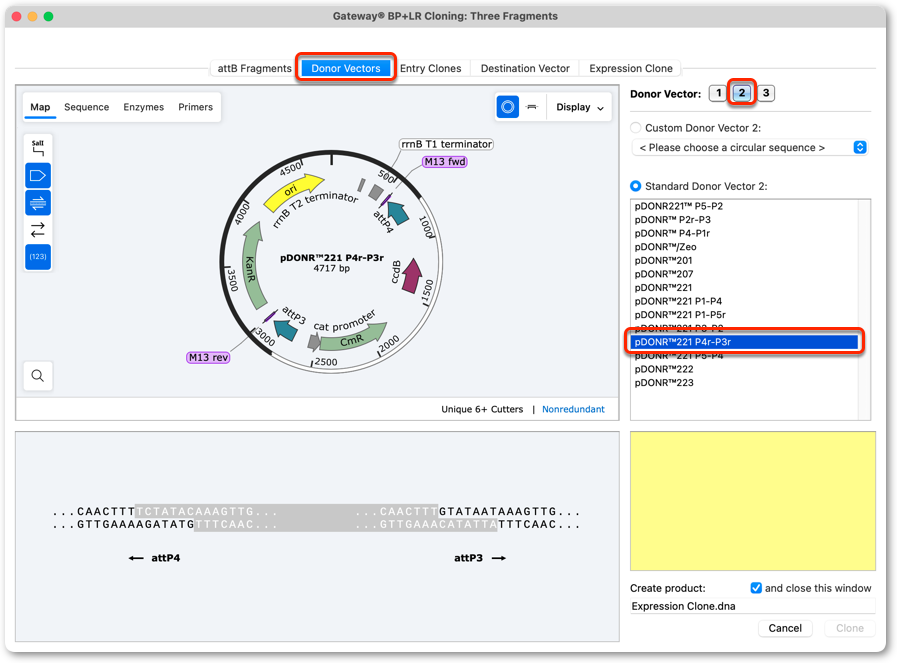Open the Donor Vectors tab
Screen dimensions: 897x663
346,68
